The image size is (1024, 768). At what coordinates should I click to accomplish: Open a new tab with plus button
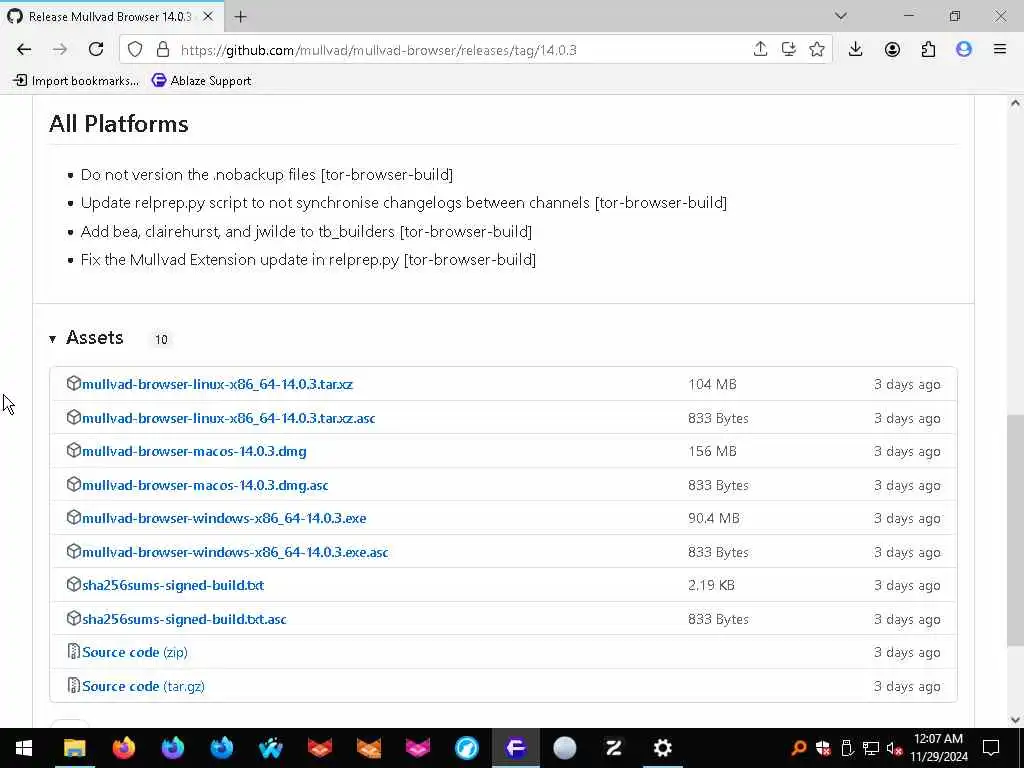(240, 17)
